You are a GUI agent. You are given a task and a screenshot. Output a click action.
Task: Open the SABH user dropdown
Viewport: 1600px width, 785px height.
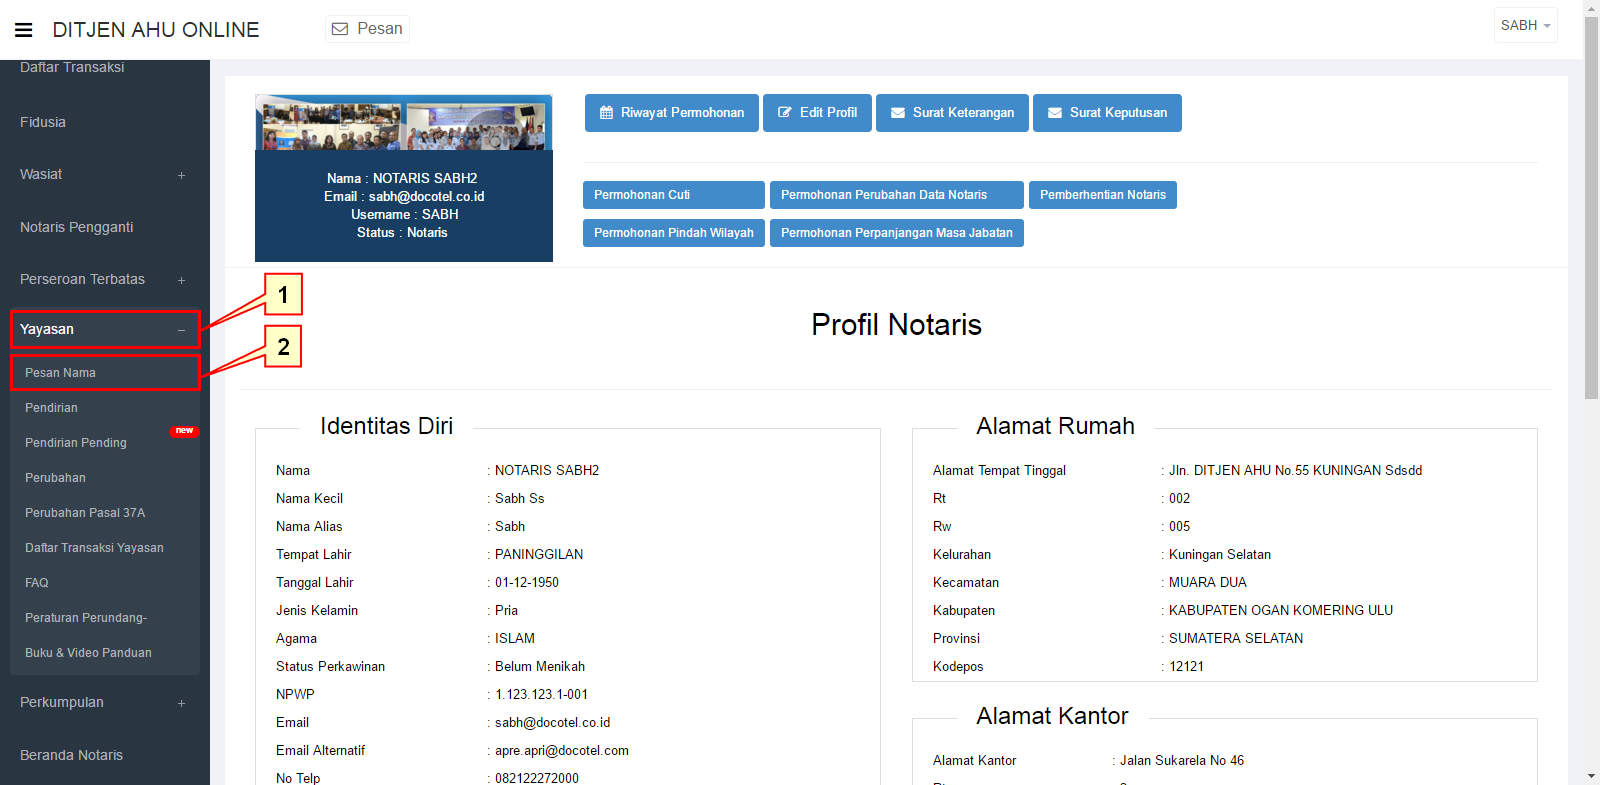tap(1525, 26)
